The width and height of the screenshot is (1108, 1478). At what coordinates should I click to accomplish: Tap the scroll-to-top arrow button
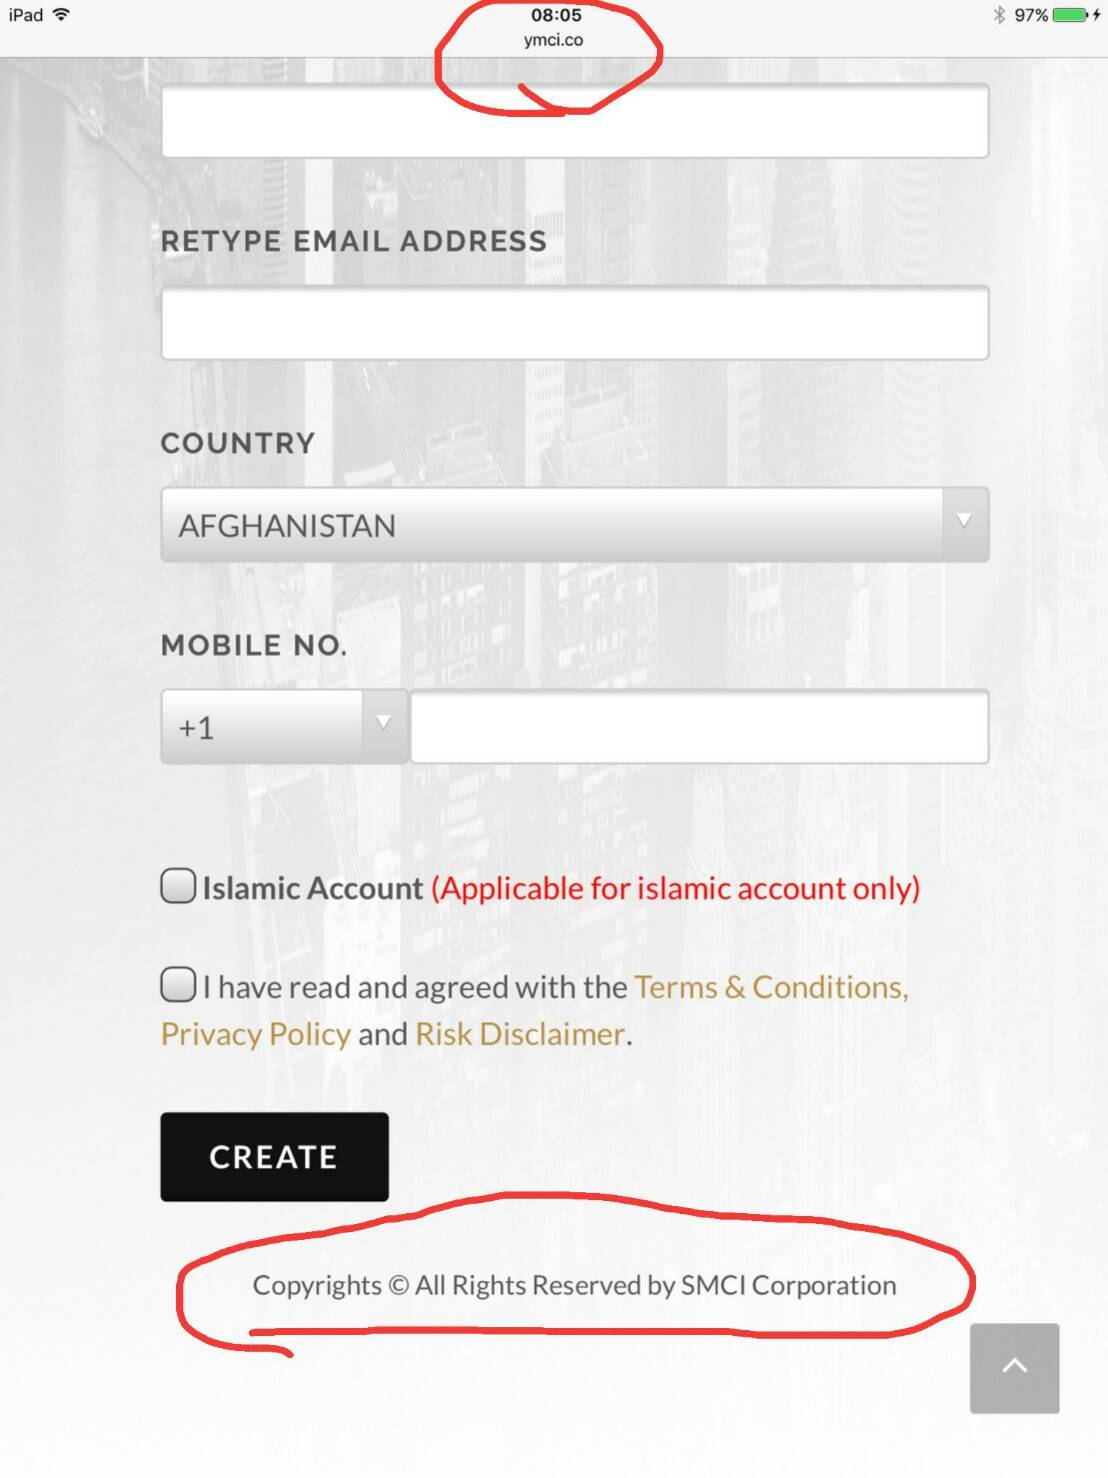[1014, 1367]
